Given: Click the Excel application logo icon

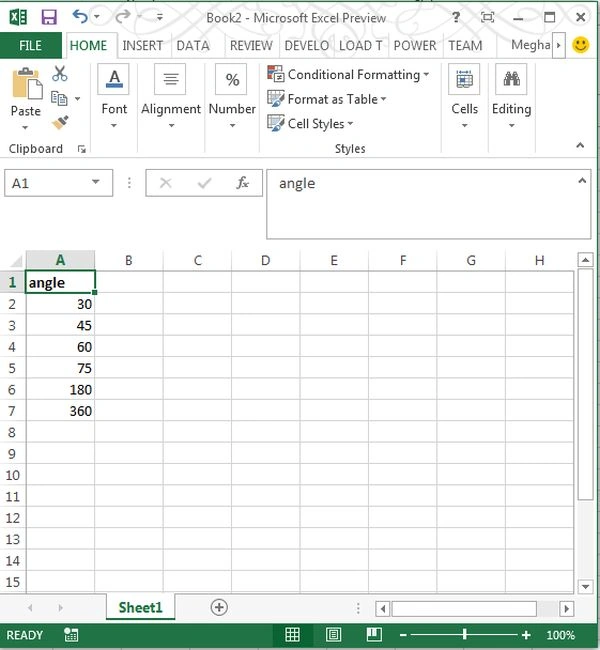Looking at the screenshot, I should point(18,17).
